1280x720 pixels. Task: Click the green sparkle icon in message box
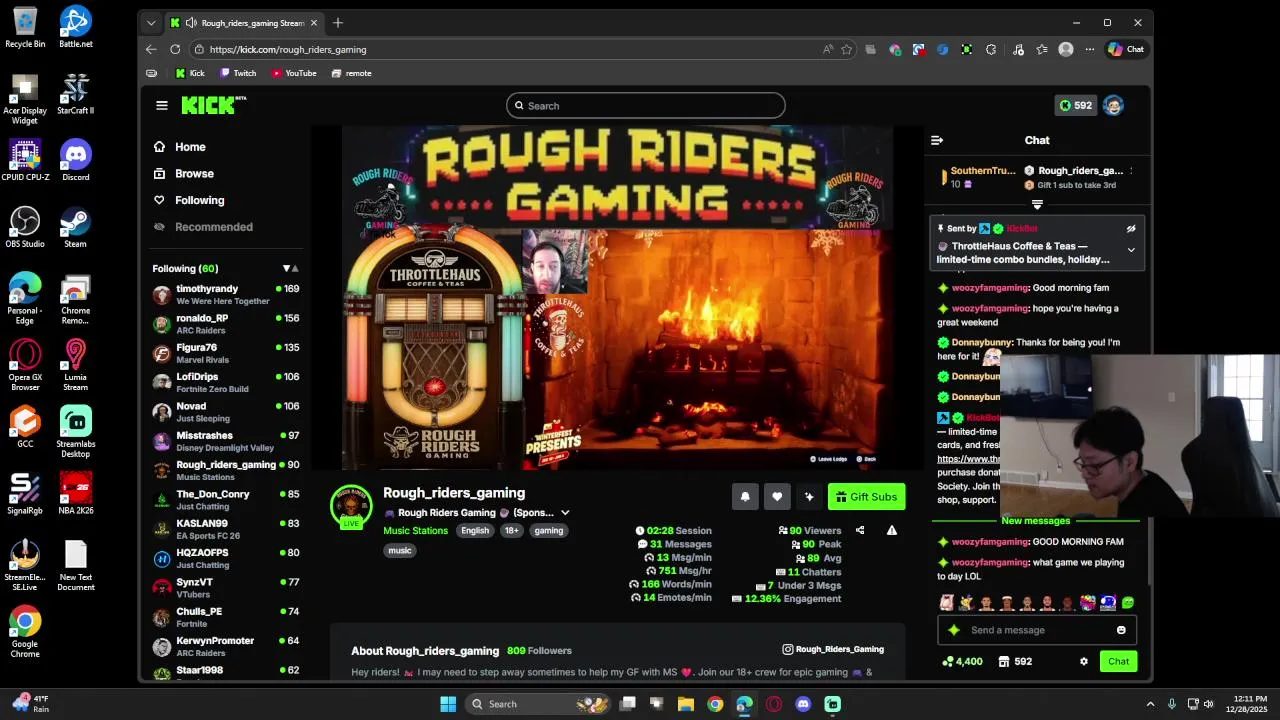tap(954, 630)
